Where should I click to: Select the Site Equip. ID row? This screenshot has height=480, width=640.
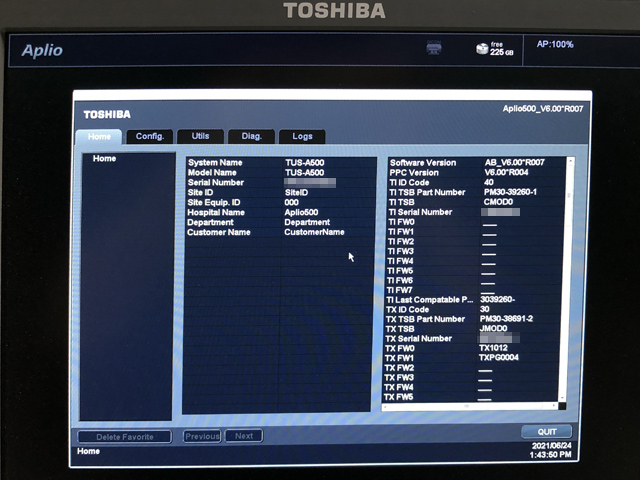(280, 202)
